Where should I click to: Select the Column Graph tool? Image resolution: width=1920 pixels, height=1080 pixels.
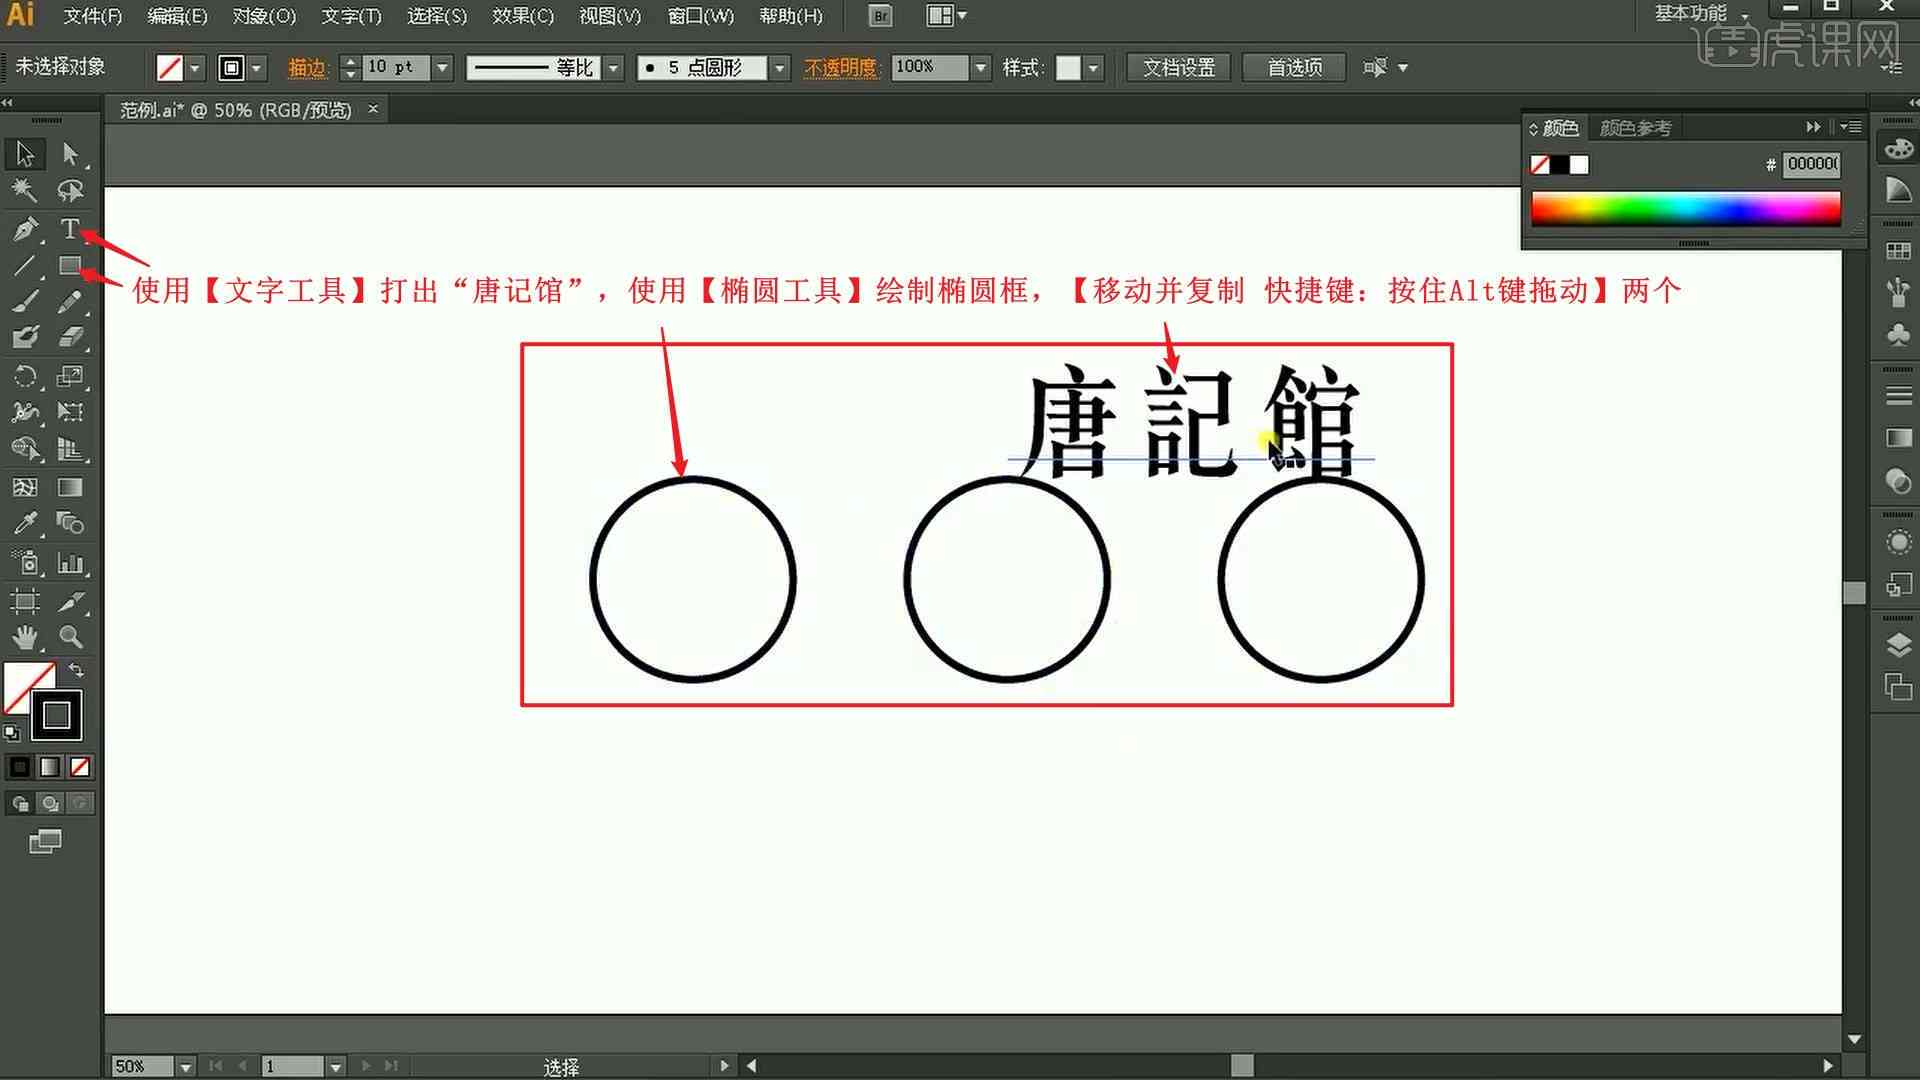pyautogui.click(x=70, y=563)
